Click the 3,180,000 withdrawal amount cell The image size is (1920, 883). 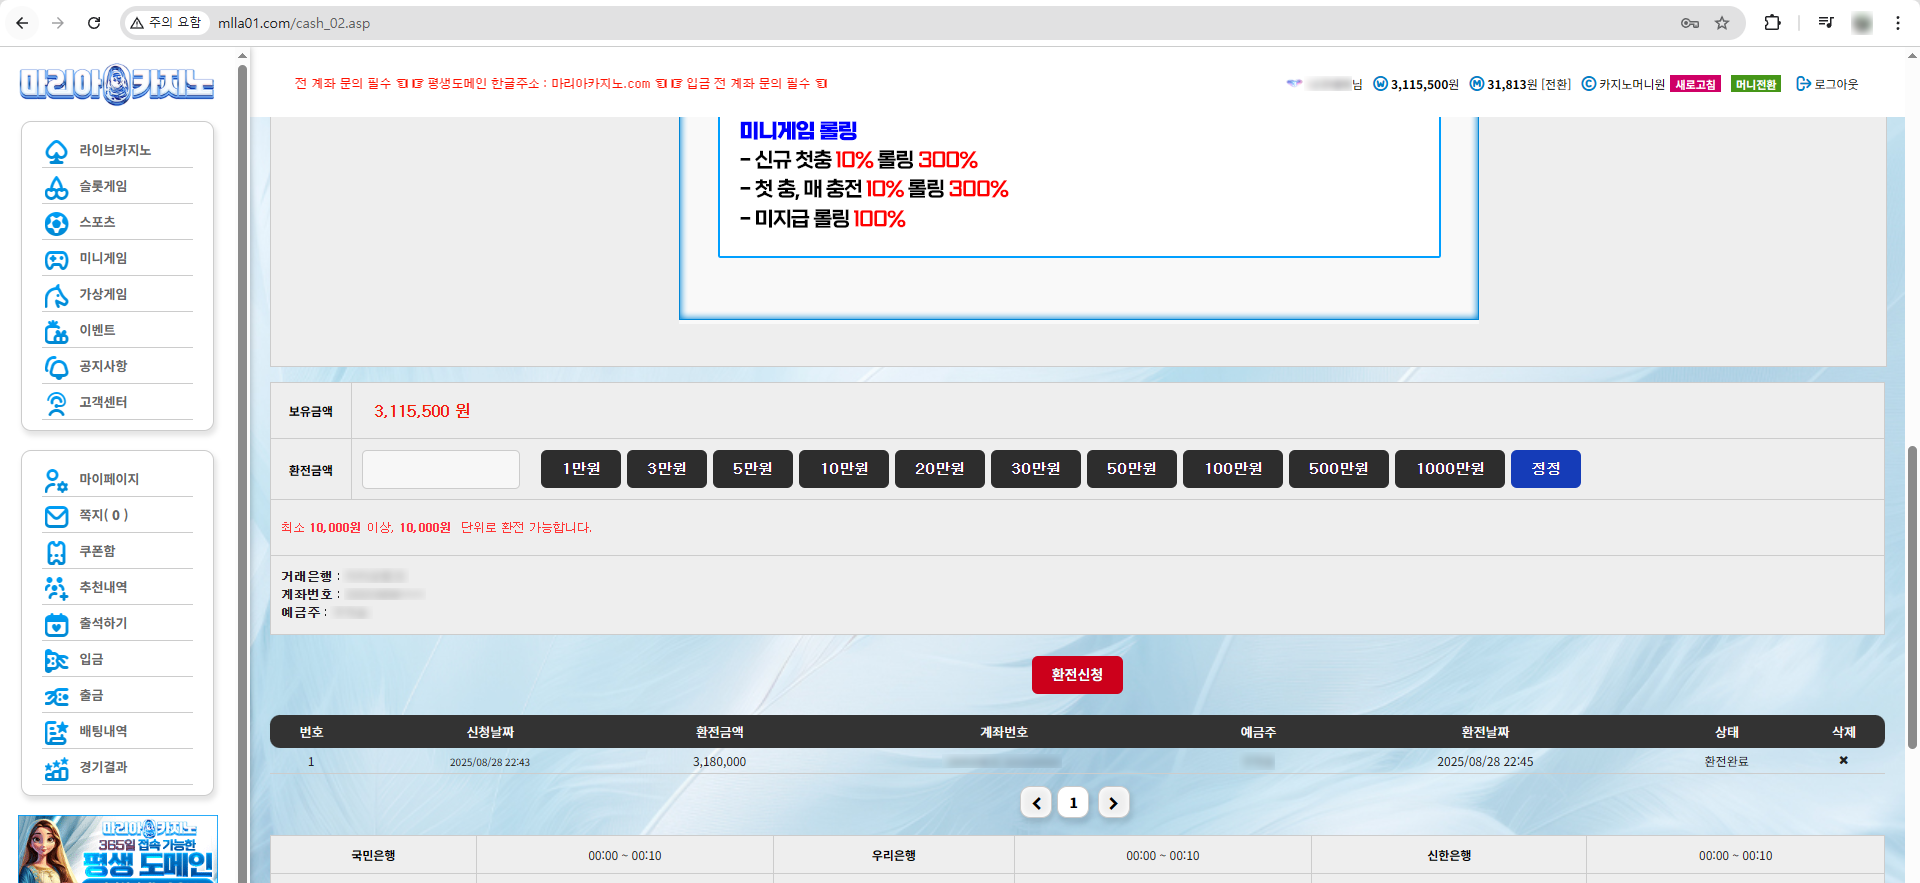click(x=719, y=762)
